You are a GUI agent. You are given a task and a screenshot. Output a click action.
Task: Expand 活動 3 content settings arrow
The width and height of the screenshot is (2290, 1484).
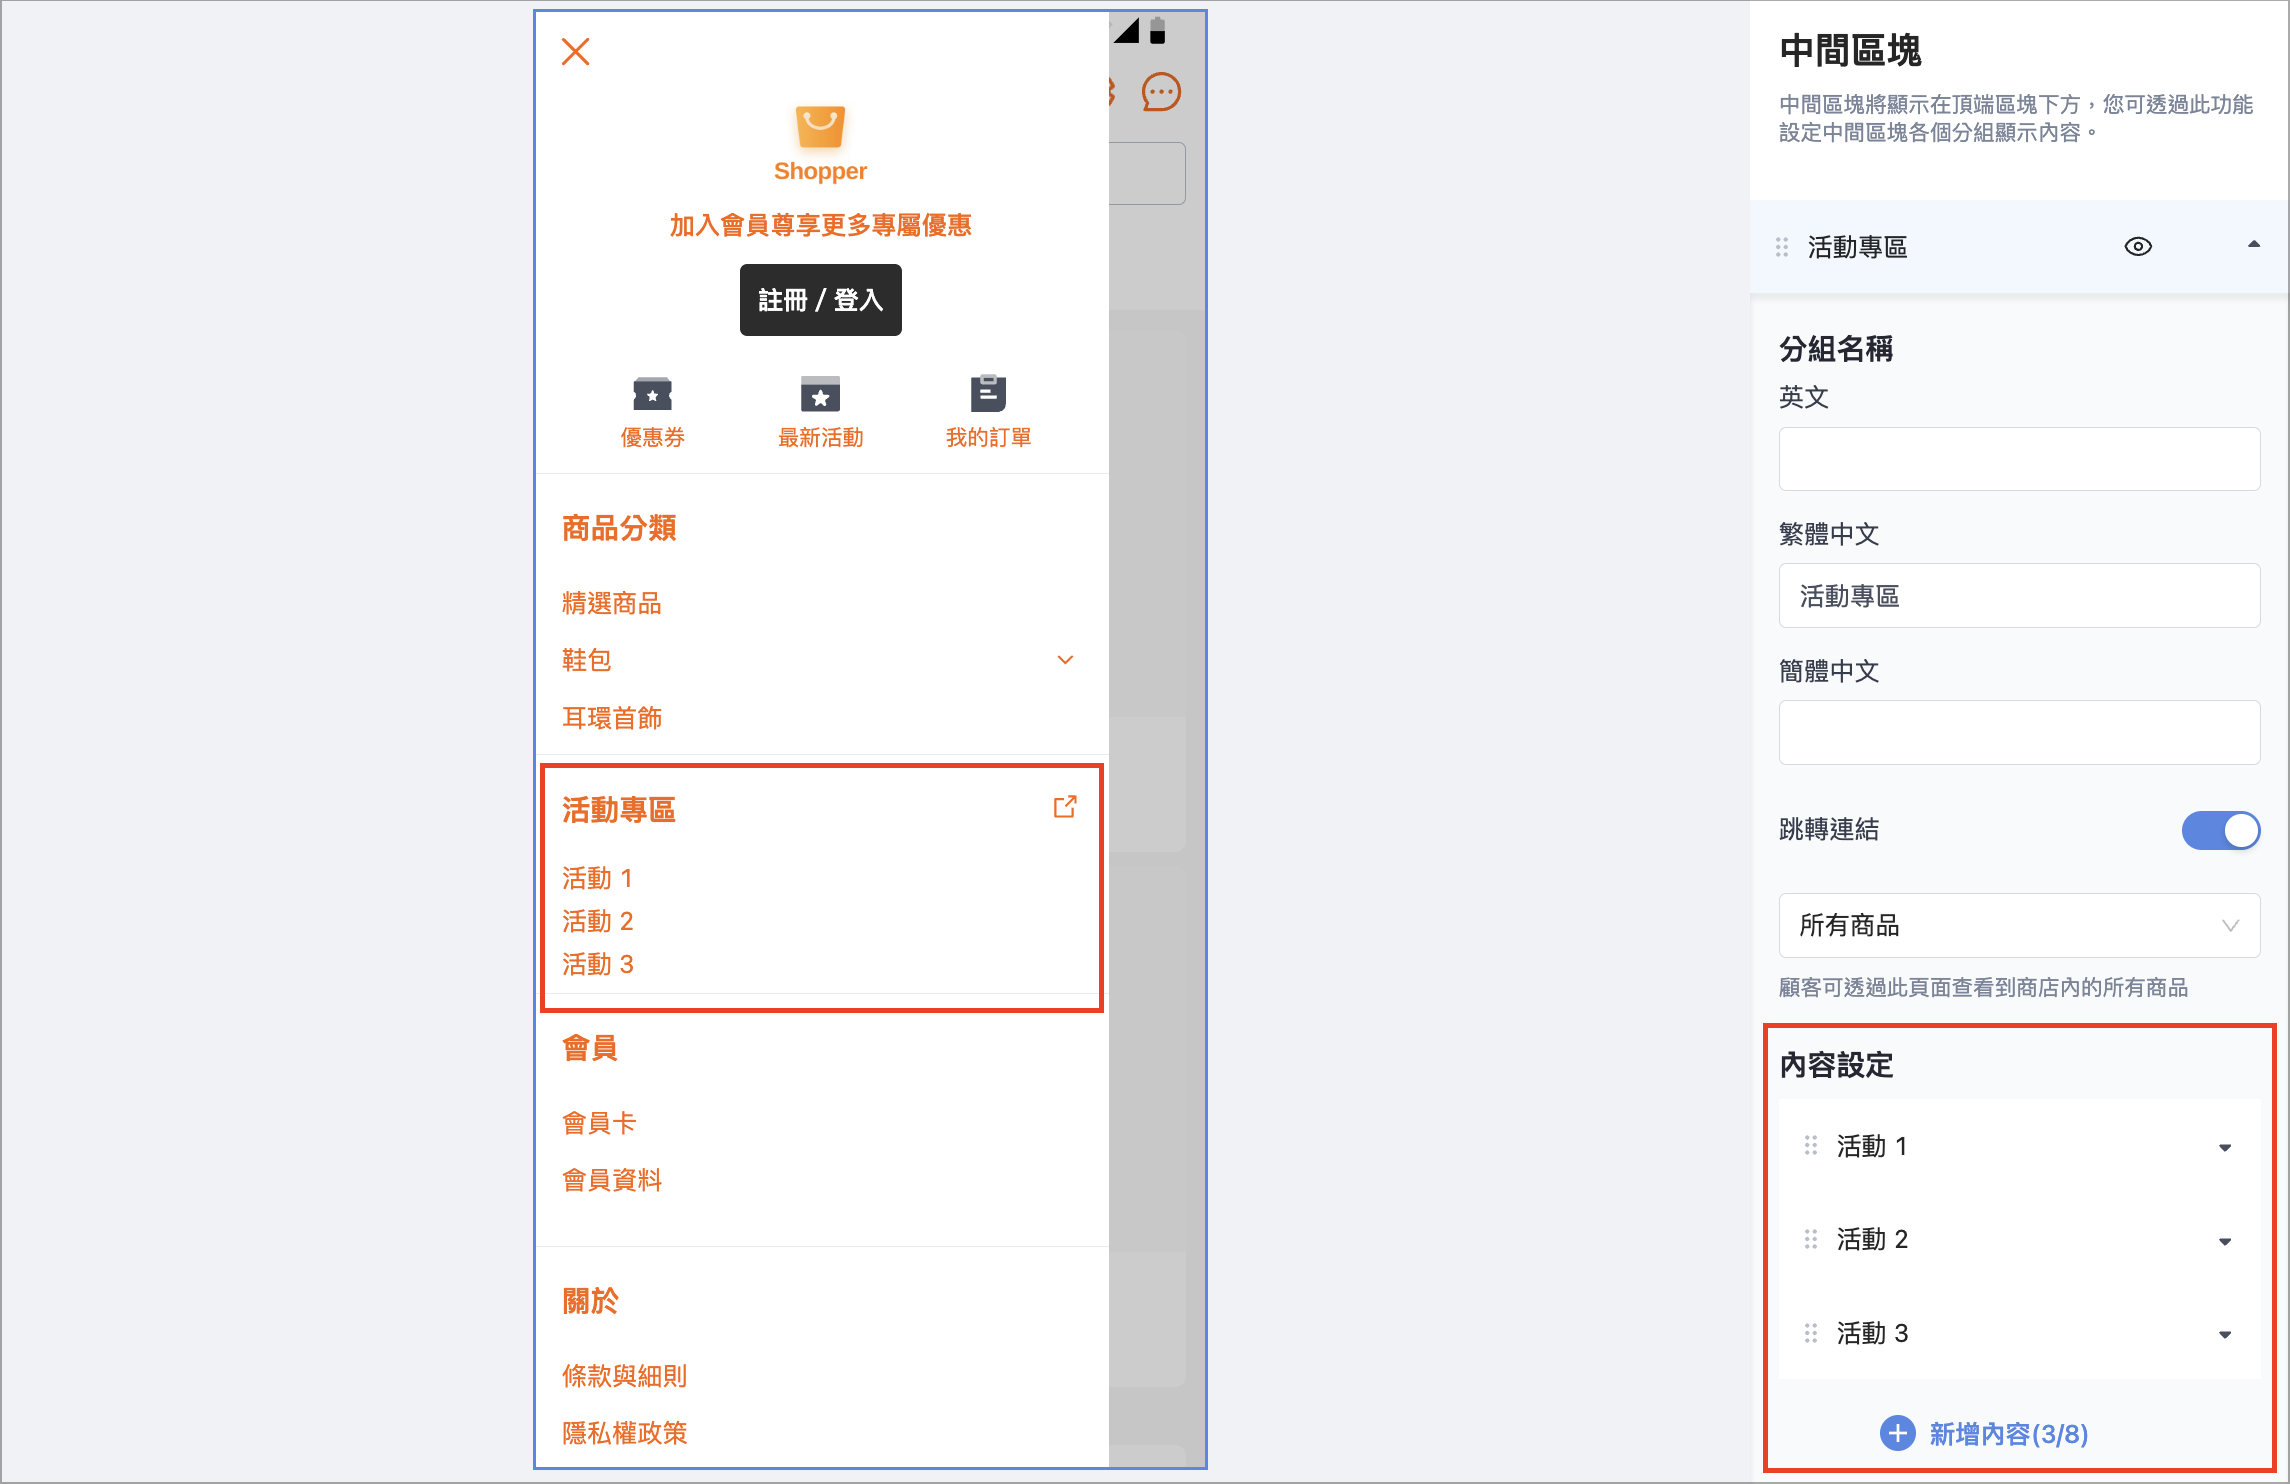[2225, 1335]
